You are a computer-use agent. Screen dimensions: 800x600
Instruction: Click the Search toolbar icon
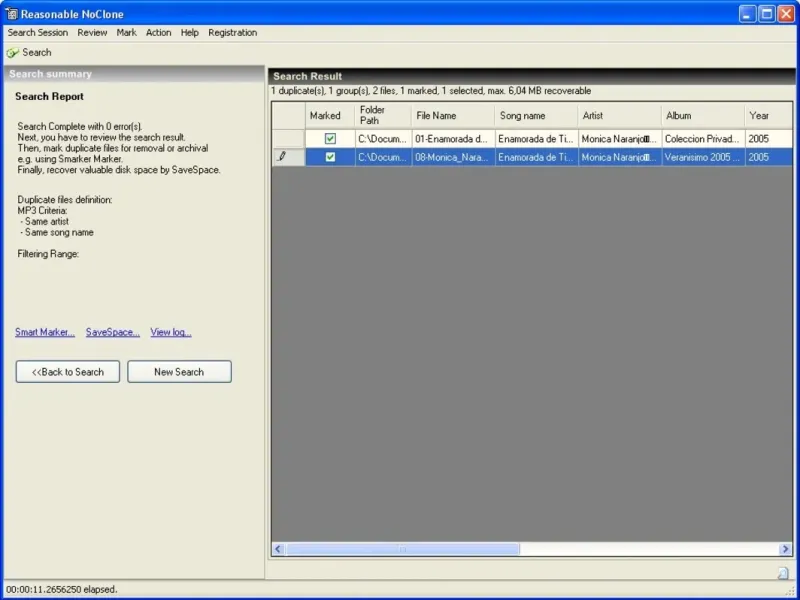pyautogui.click(x=13, y=53)
